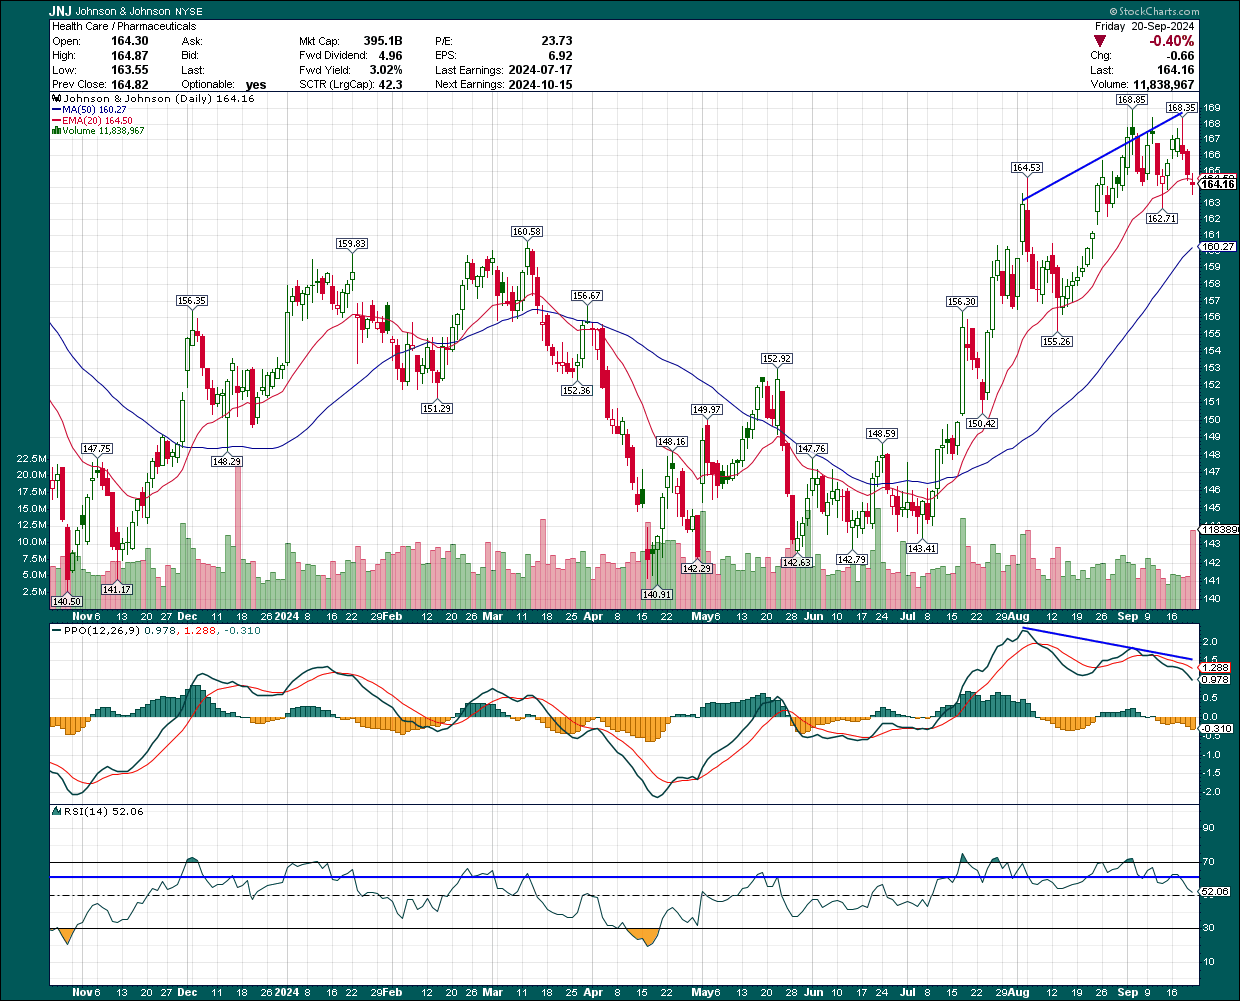The height and width of the screenshot is (1001, 1240).
Task: Click the -0.40% percent change
Action: coord(1172,41)
